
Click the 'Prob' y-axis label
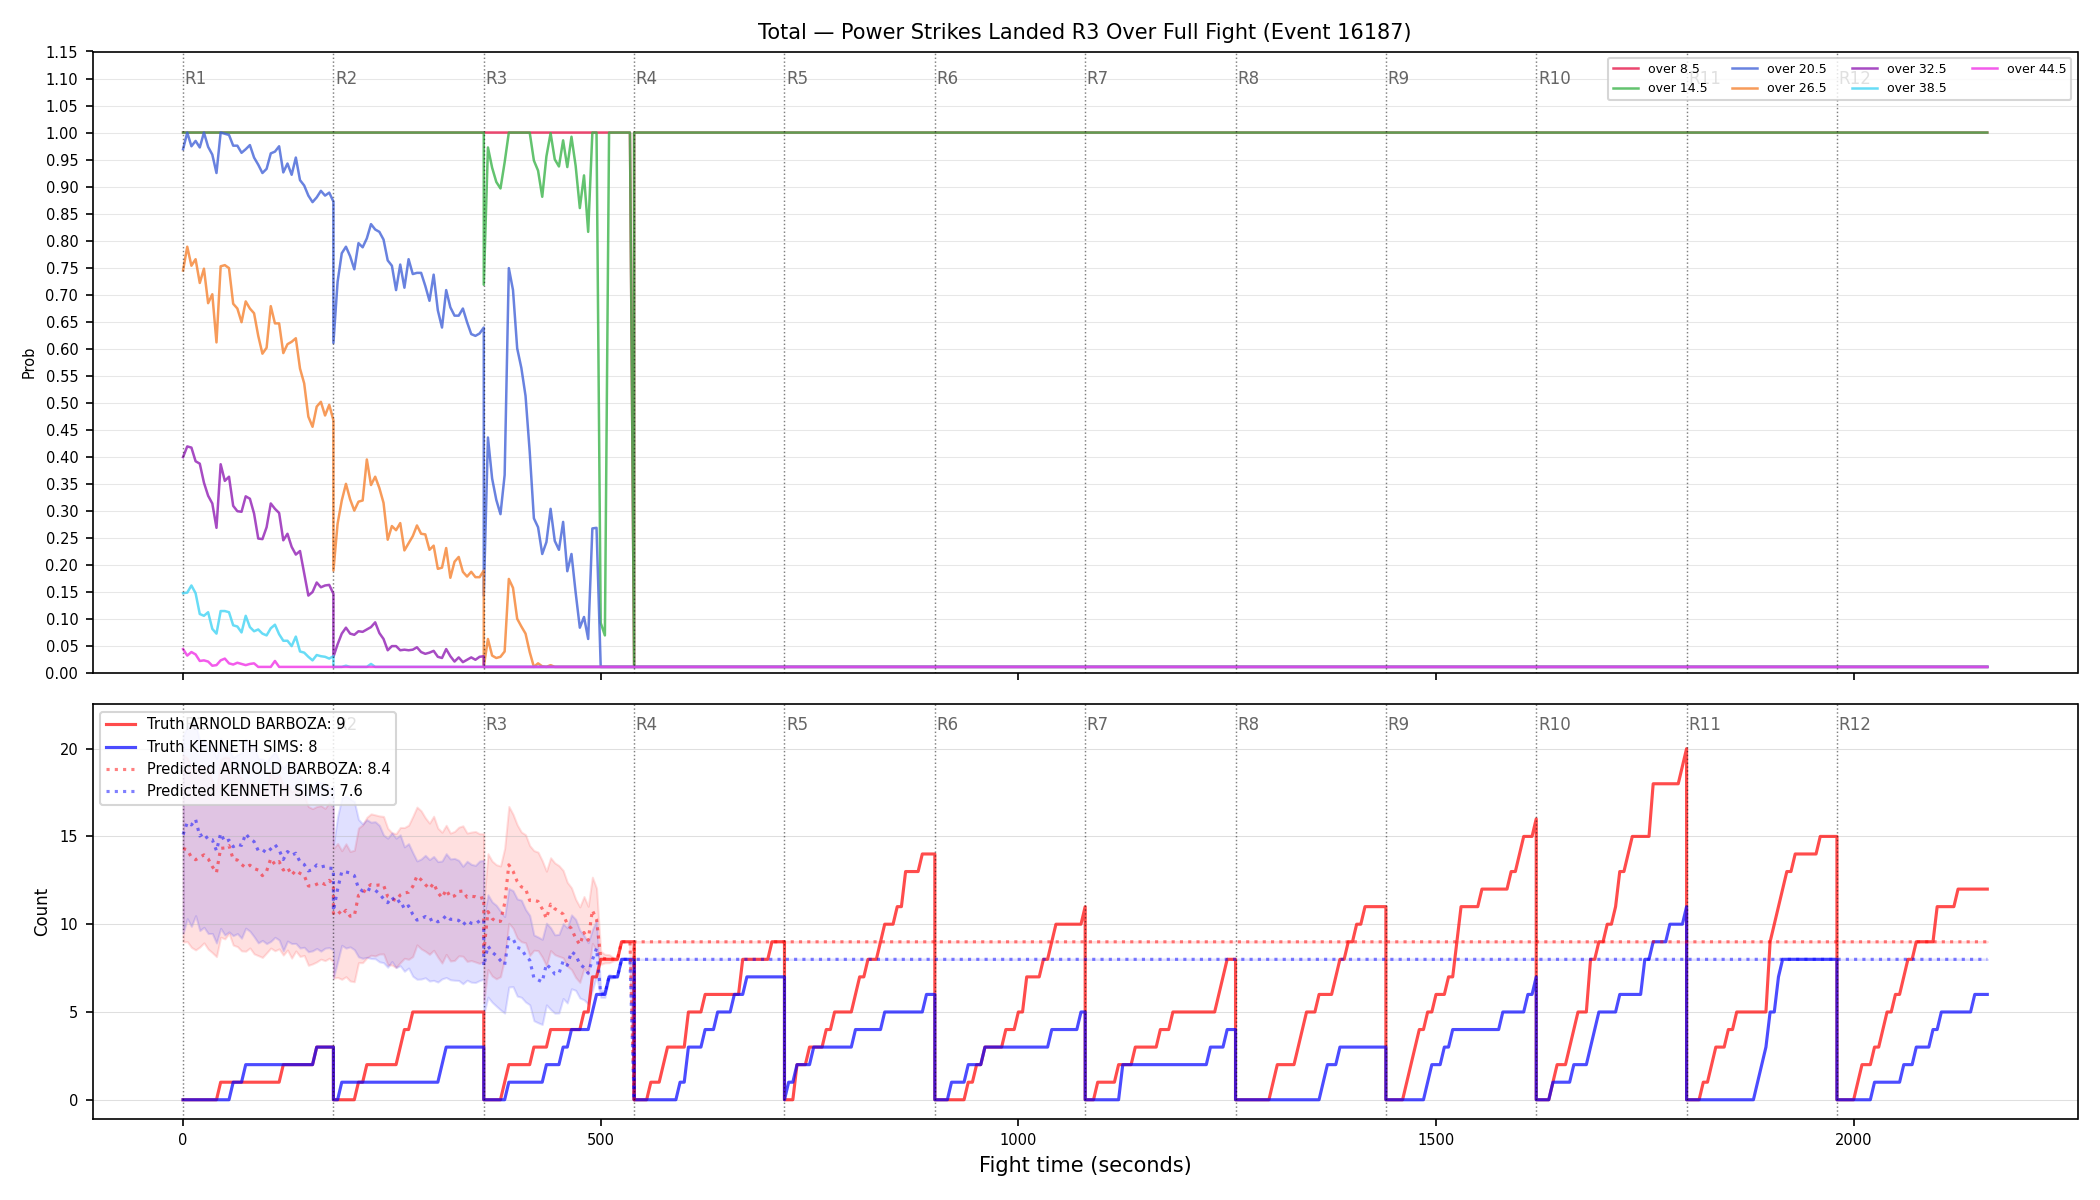click(x=28, y=363)
